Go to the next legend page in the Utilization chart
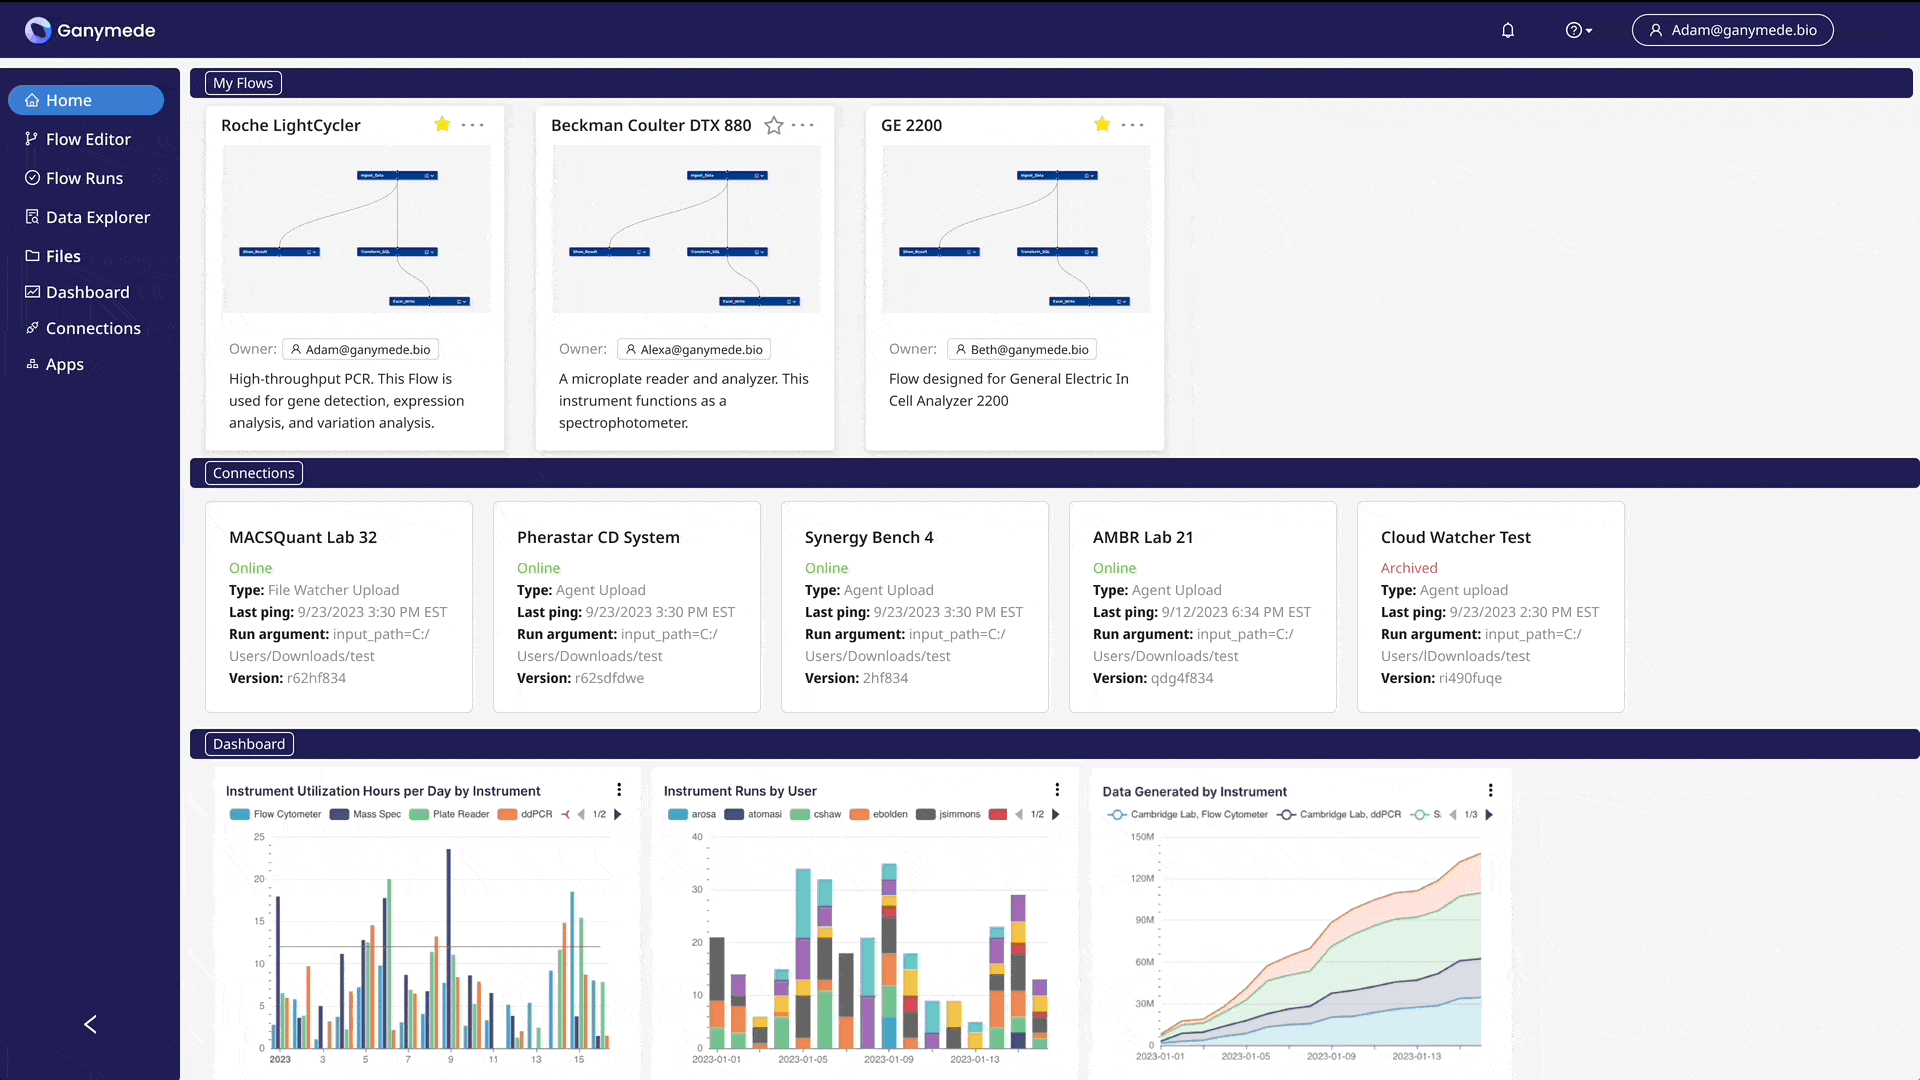Screen dimensions: 1920x1080 click(618, 814)
